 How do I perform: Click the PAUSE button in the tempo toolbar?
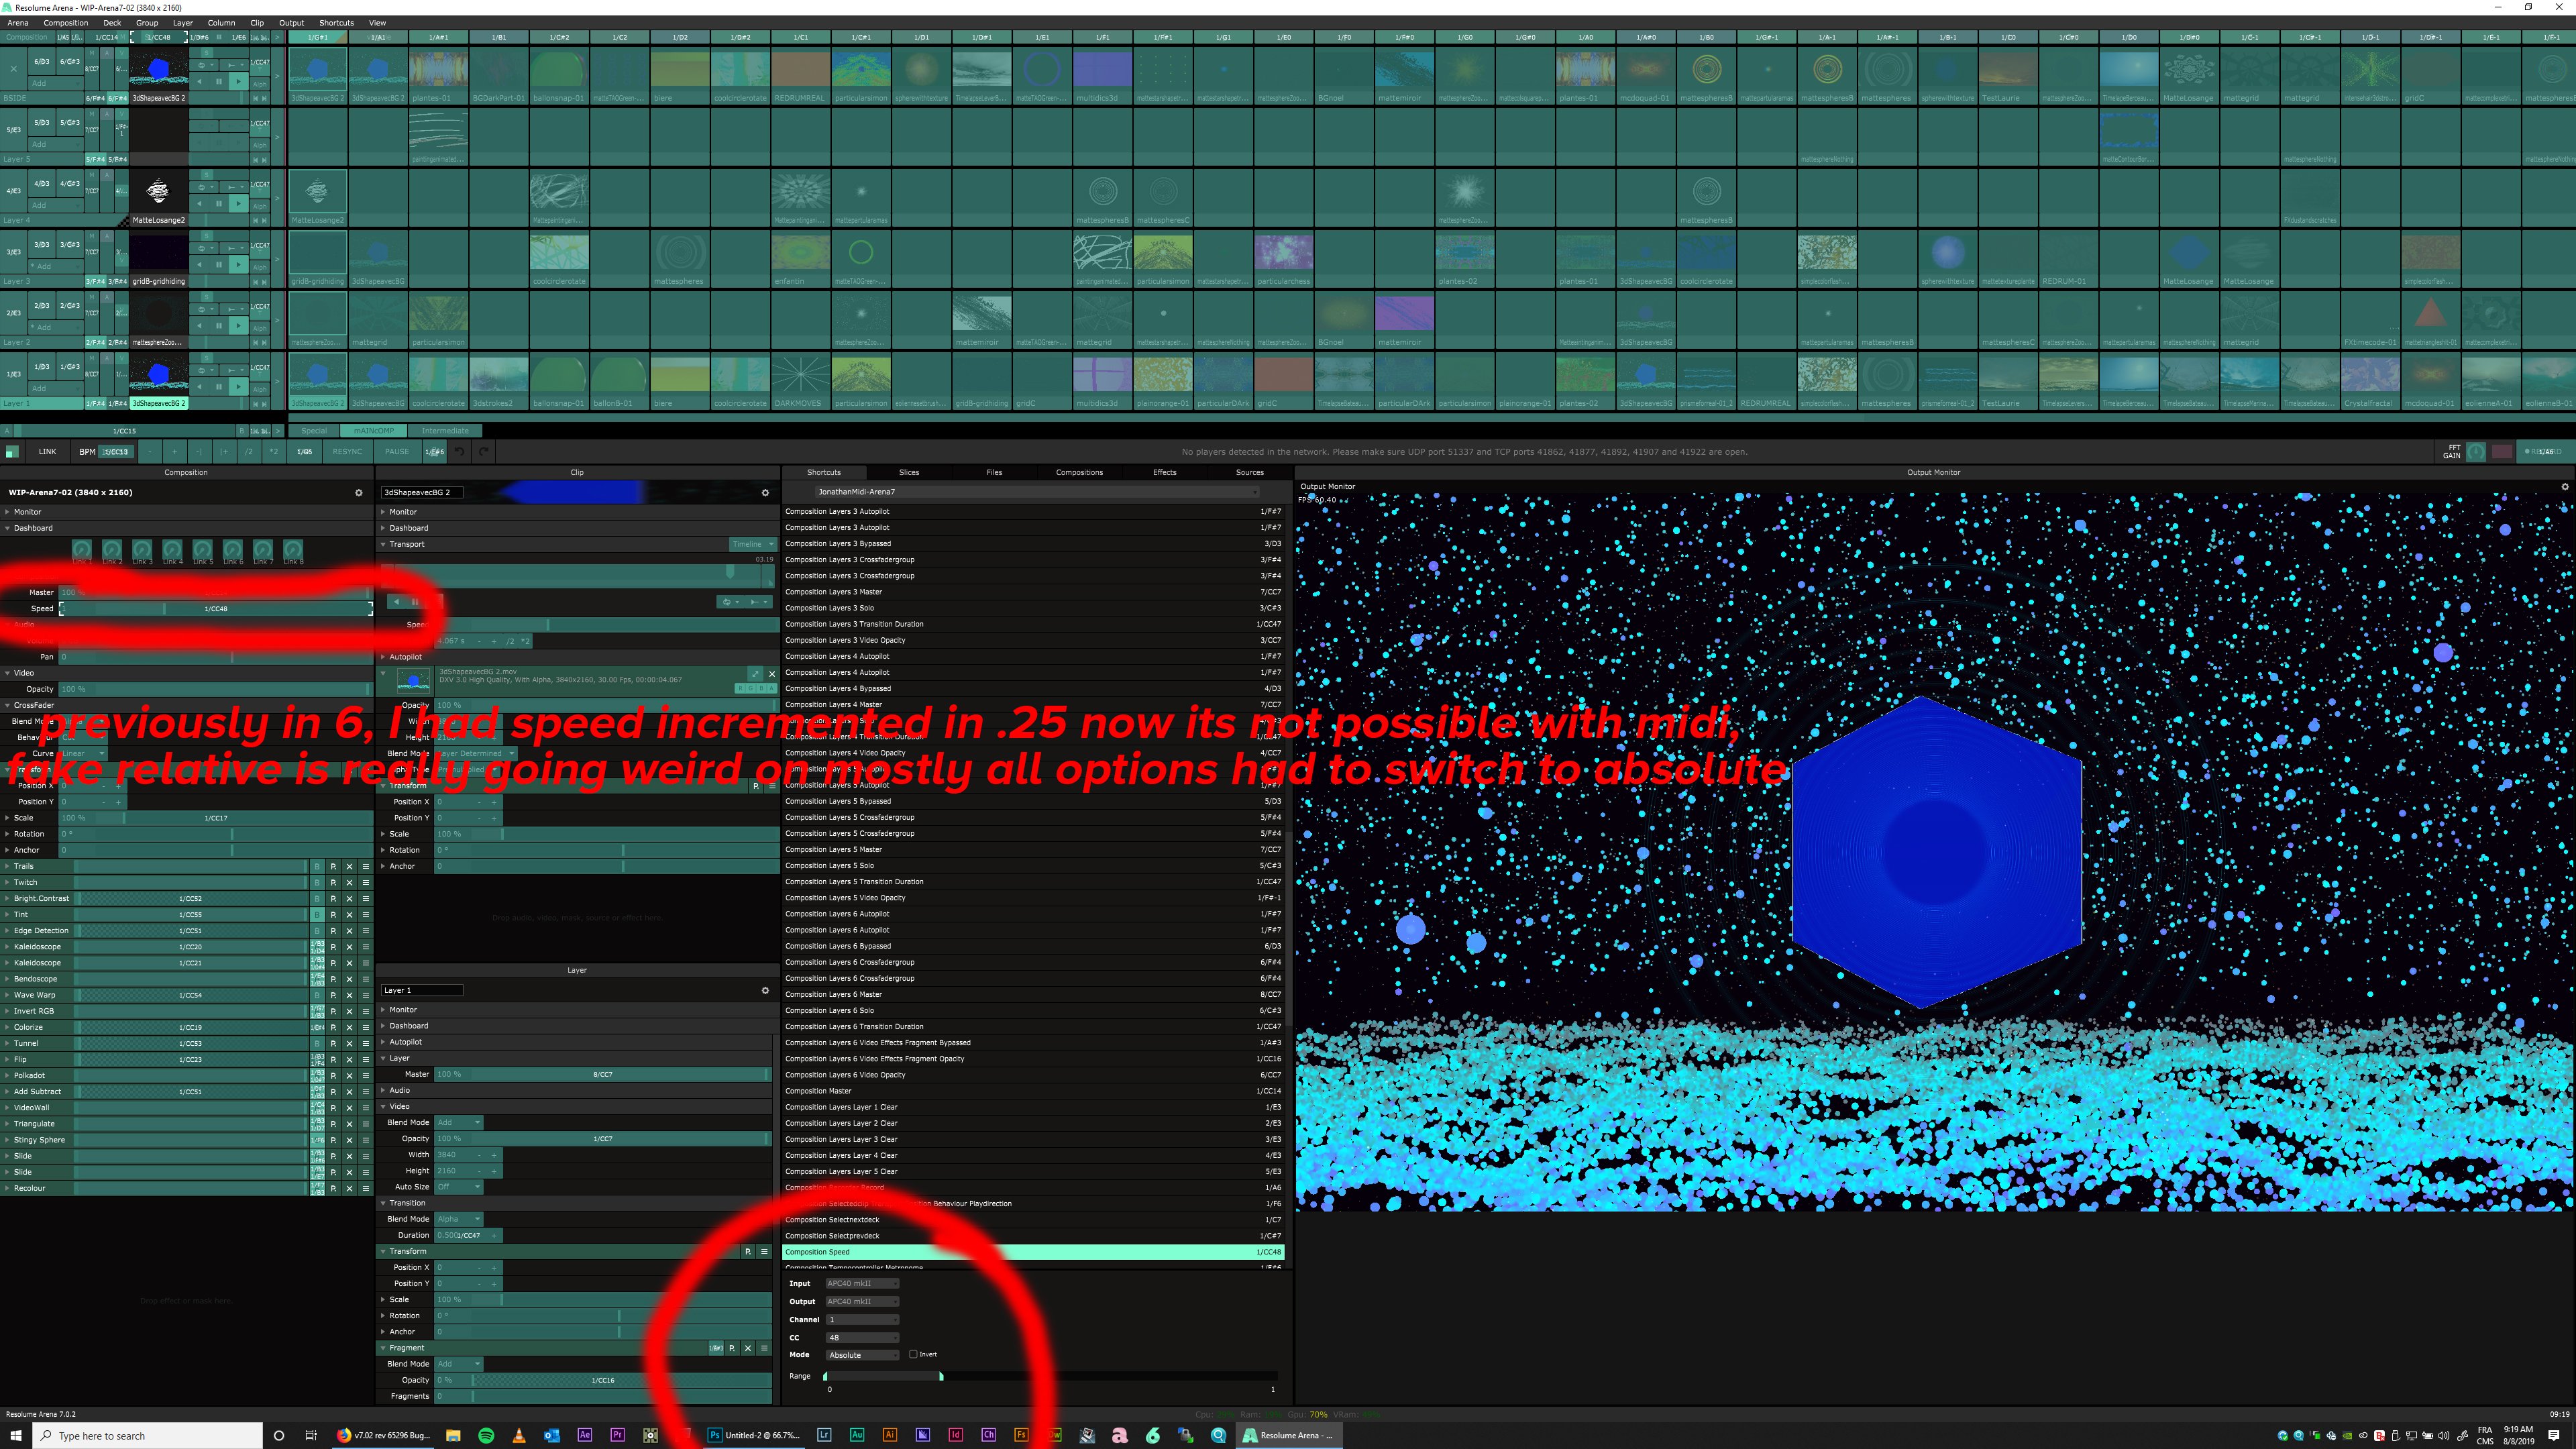click(397, 452)
